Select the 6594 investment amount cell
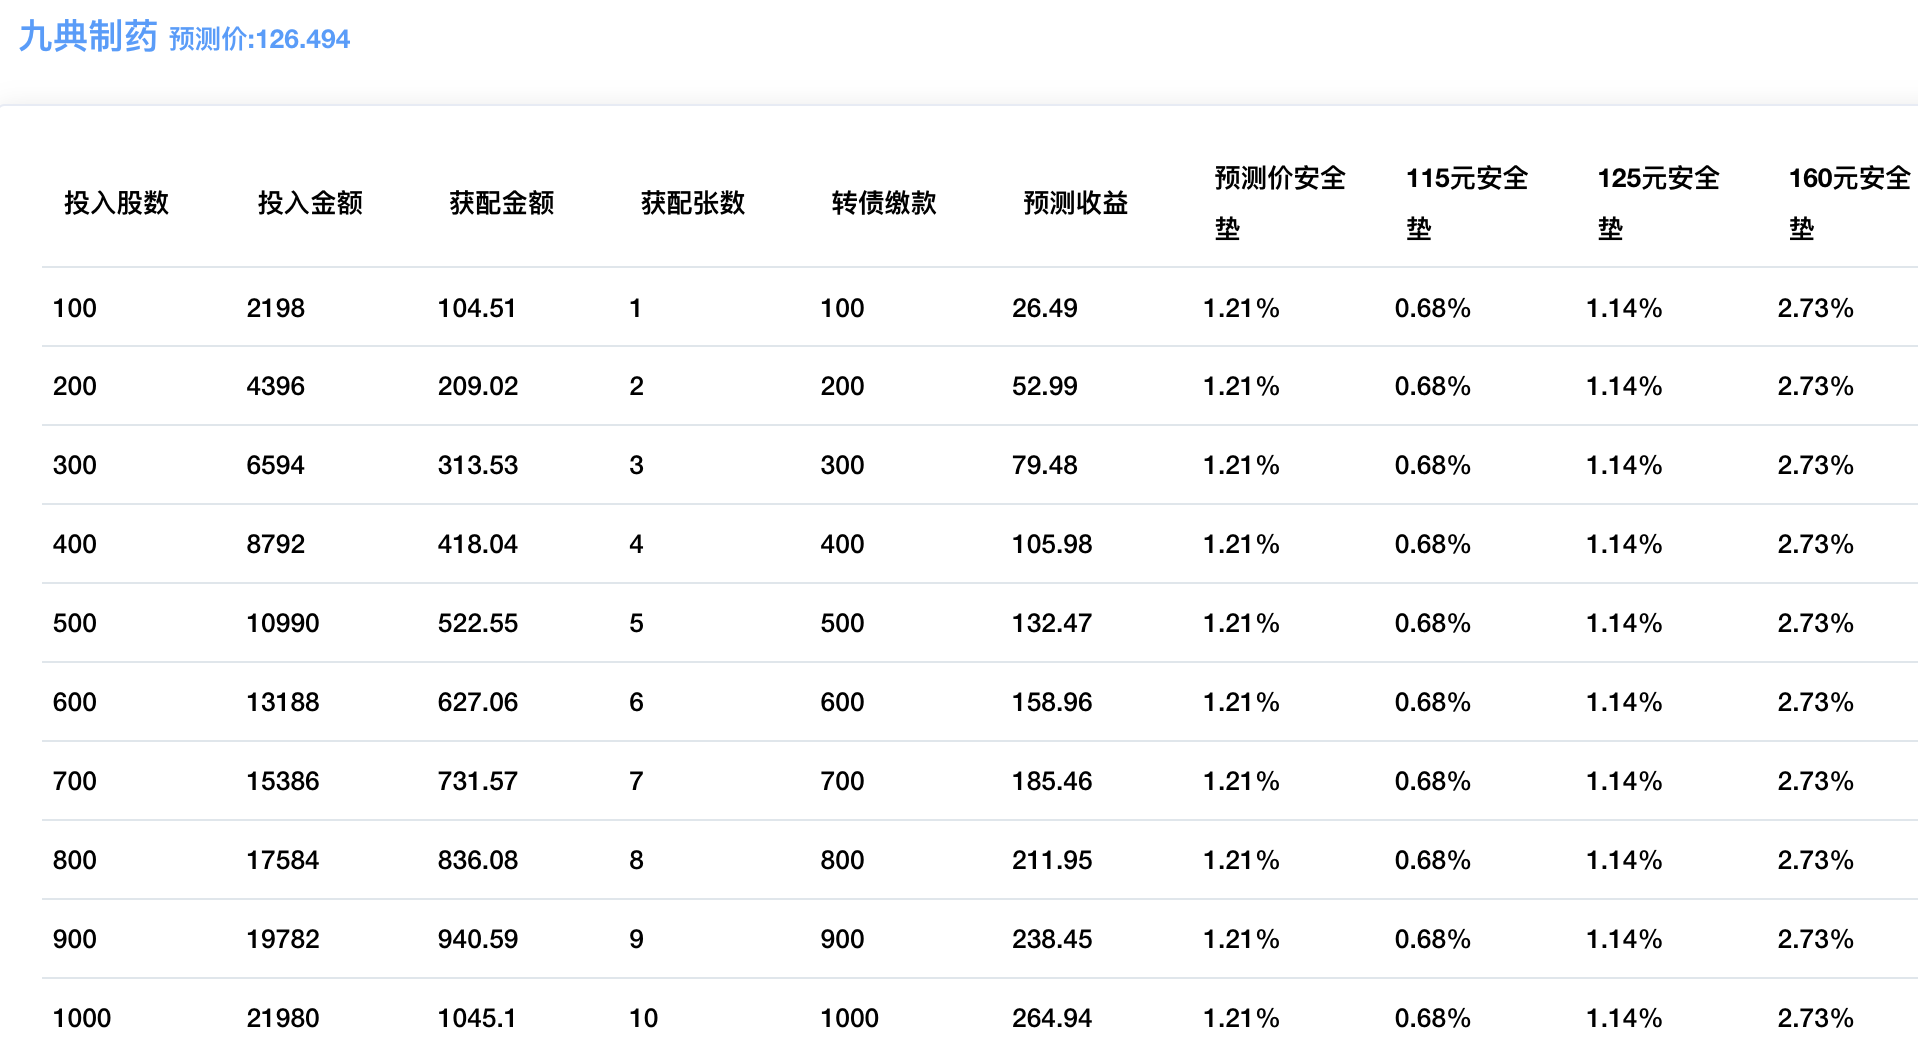 275,465
